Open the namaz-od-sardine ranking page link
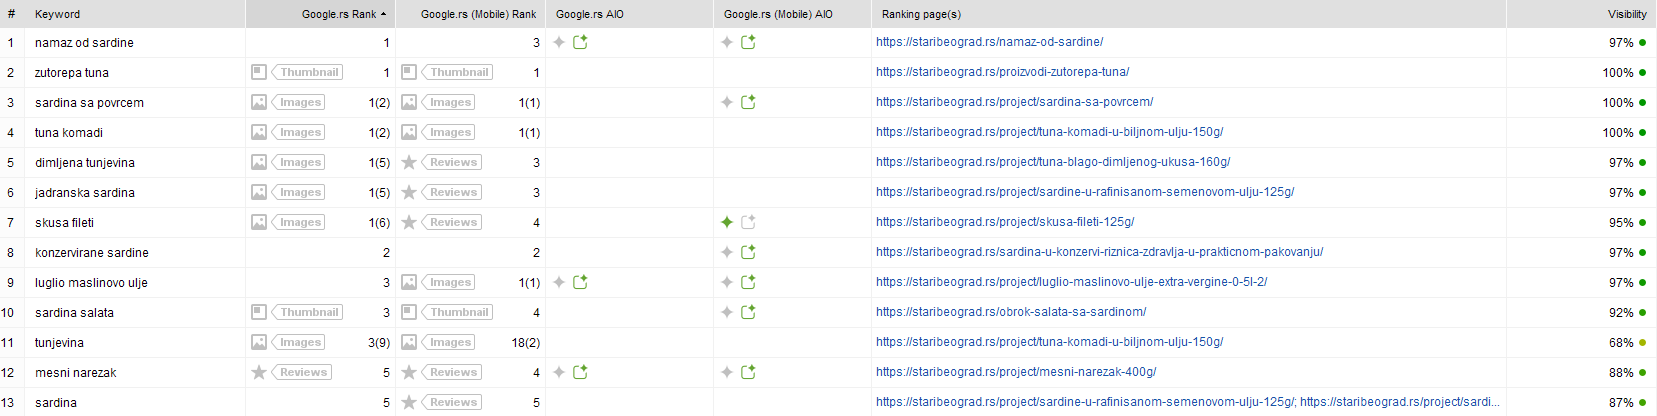Image resolution: width=1657 pixels, height=416 pixels. click(x=989, y=42)
